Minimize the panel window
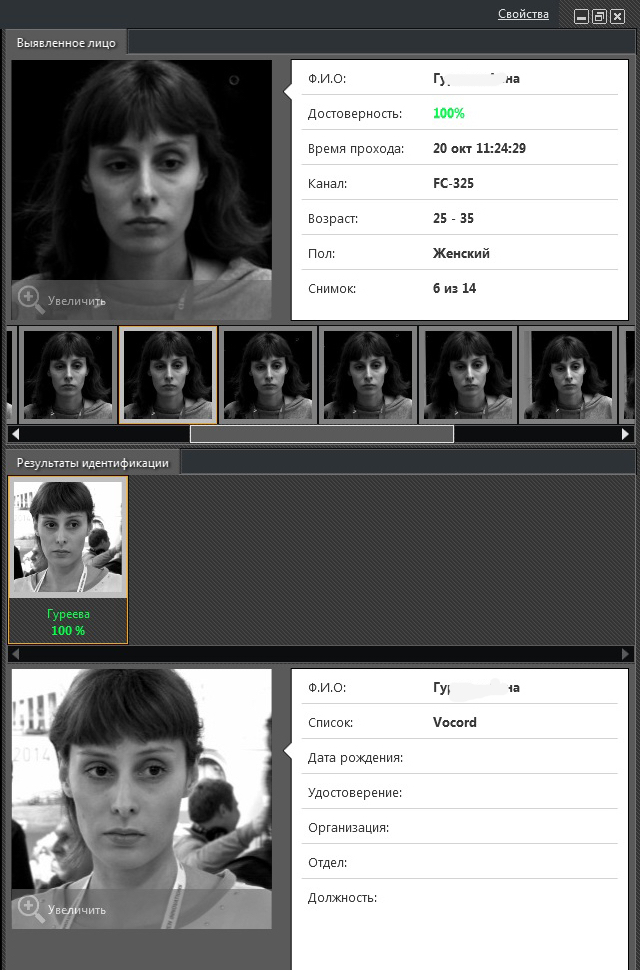This screenshot has height=971, width=641. [x=581, y=16]
